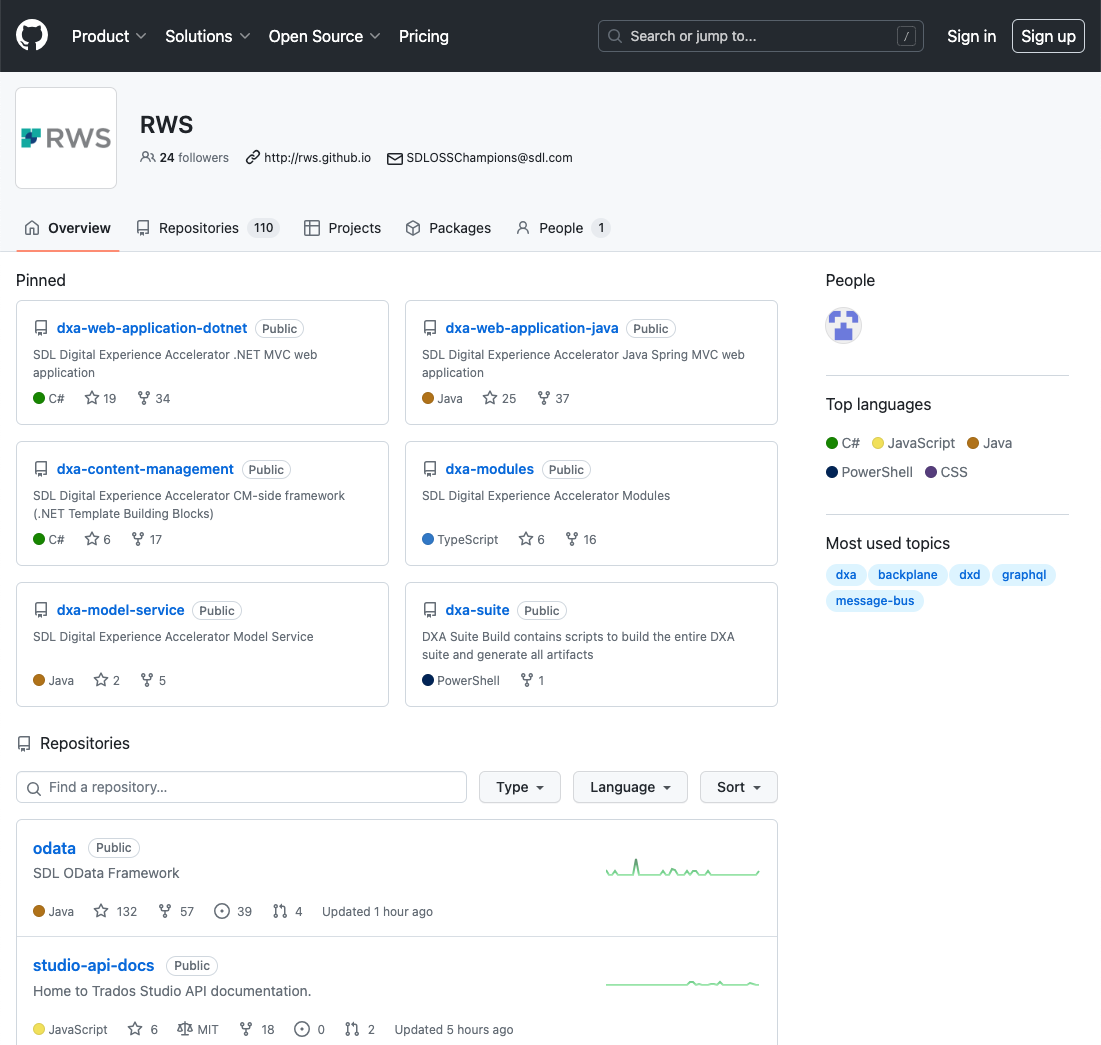Open the dxa-modules repository
Viewport: 1101px width, 1045px height.
[x=489, y=469]
